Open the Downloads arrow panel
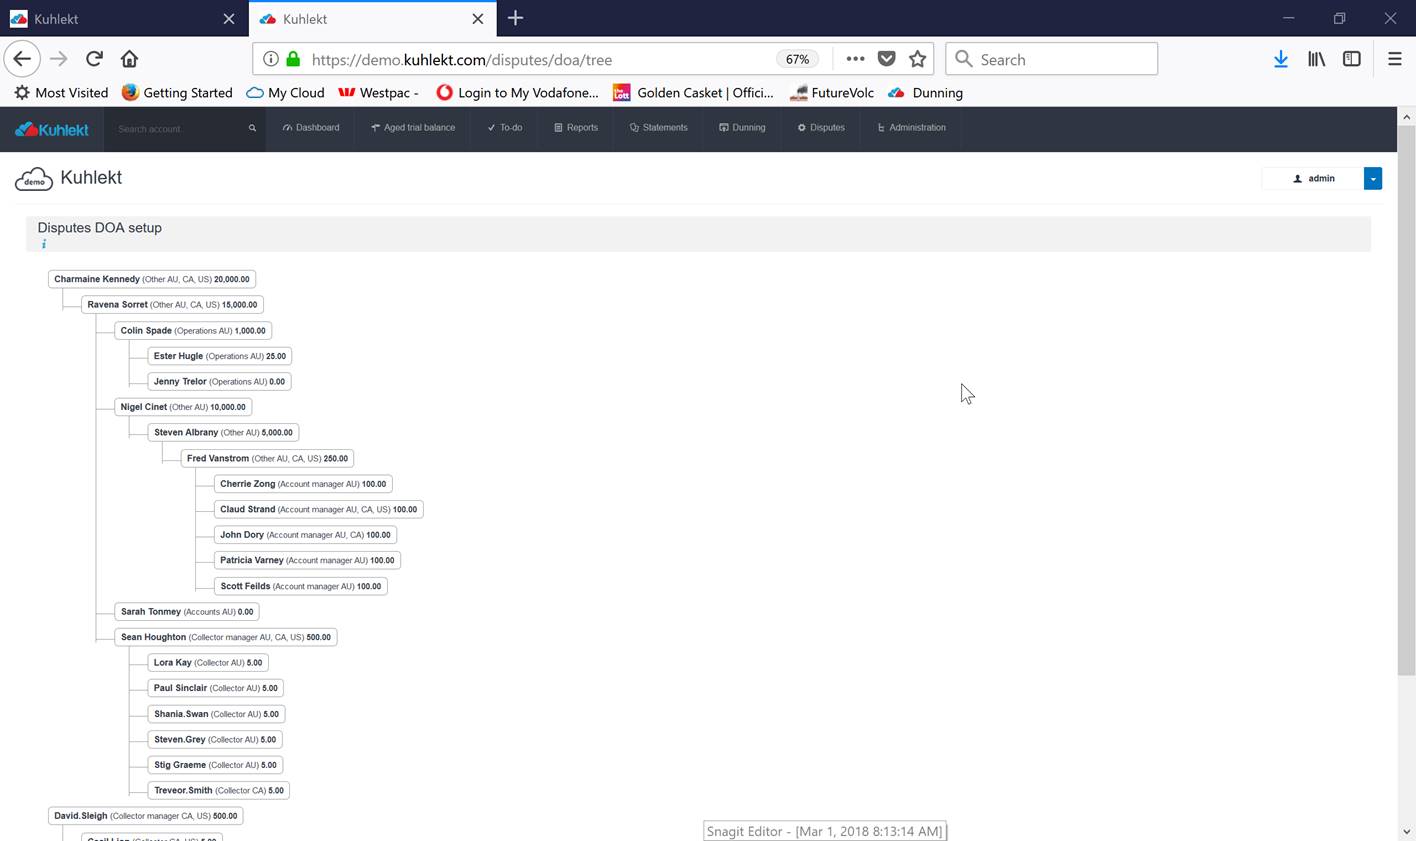 point(1280,59)
